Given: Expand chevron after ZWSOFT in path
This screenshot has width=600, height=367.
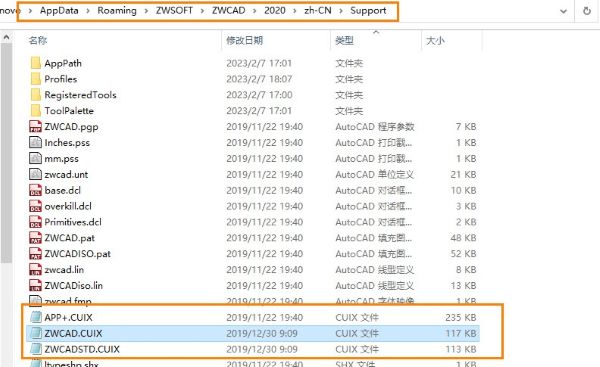Looking at the screenshot, I should pos(202,11).
